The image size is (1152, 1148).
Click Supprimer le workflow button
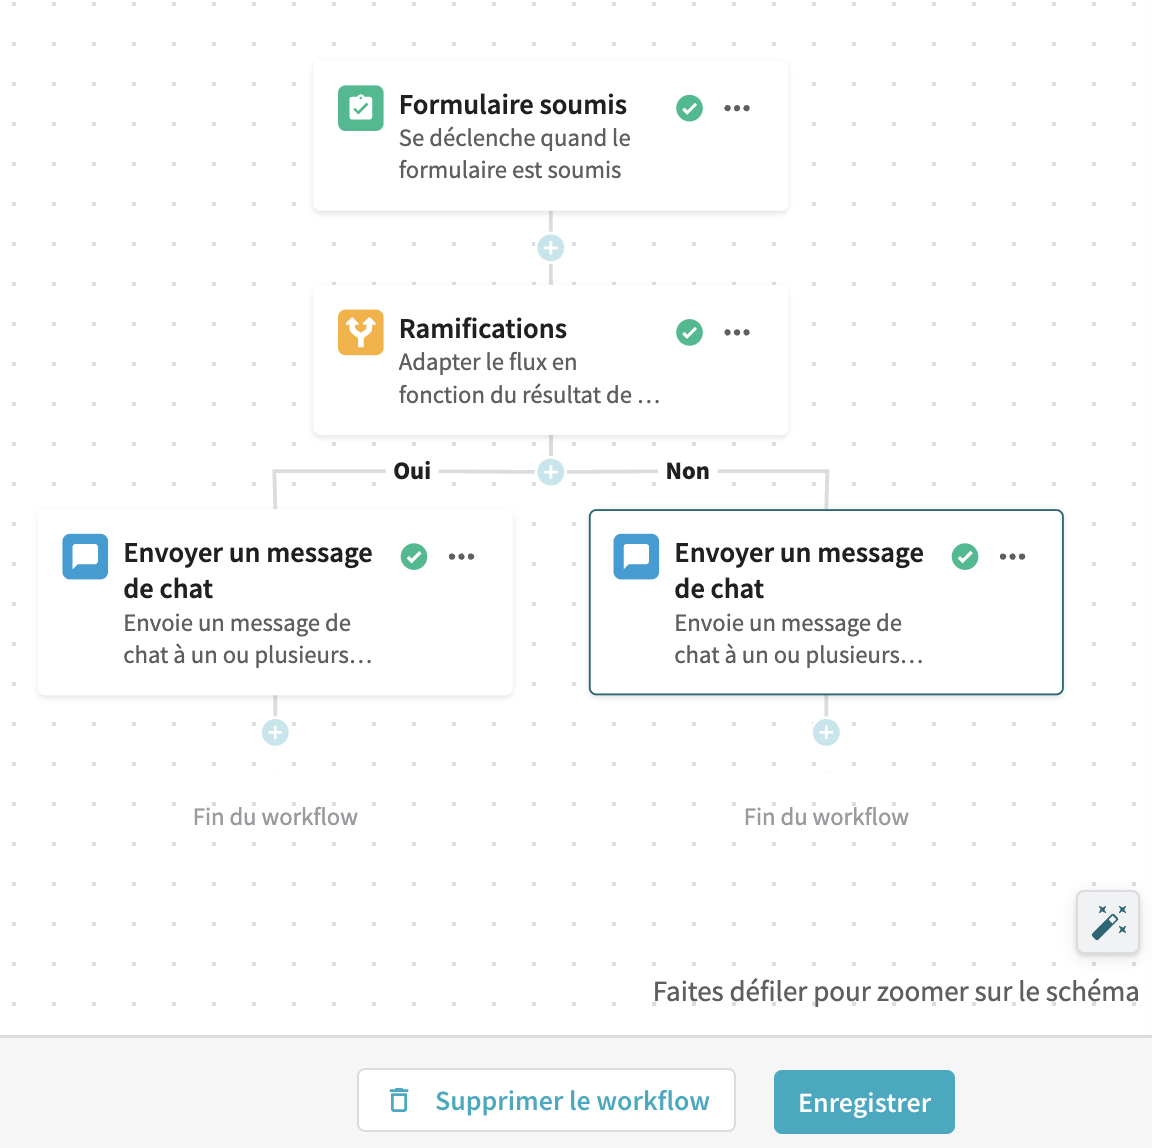(546, 1100)
